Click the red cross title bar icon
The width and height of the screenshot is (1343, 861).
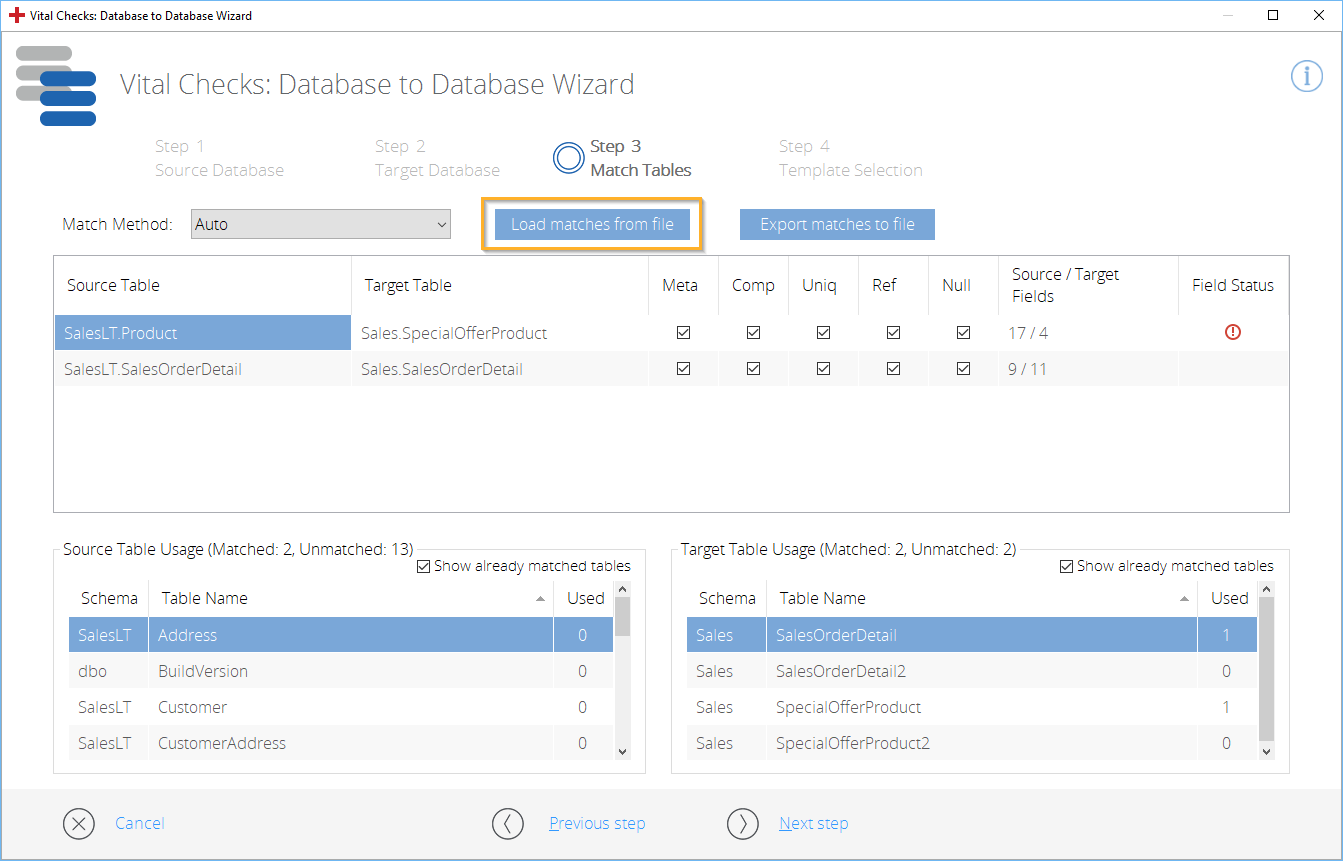pyautogui.click(x=16, y=16)
